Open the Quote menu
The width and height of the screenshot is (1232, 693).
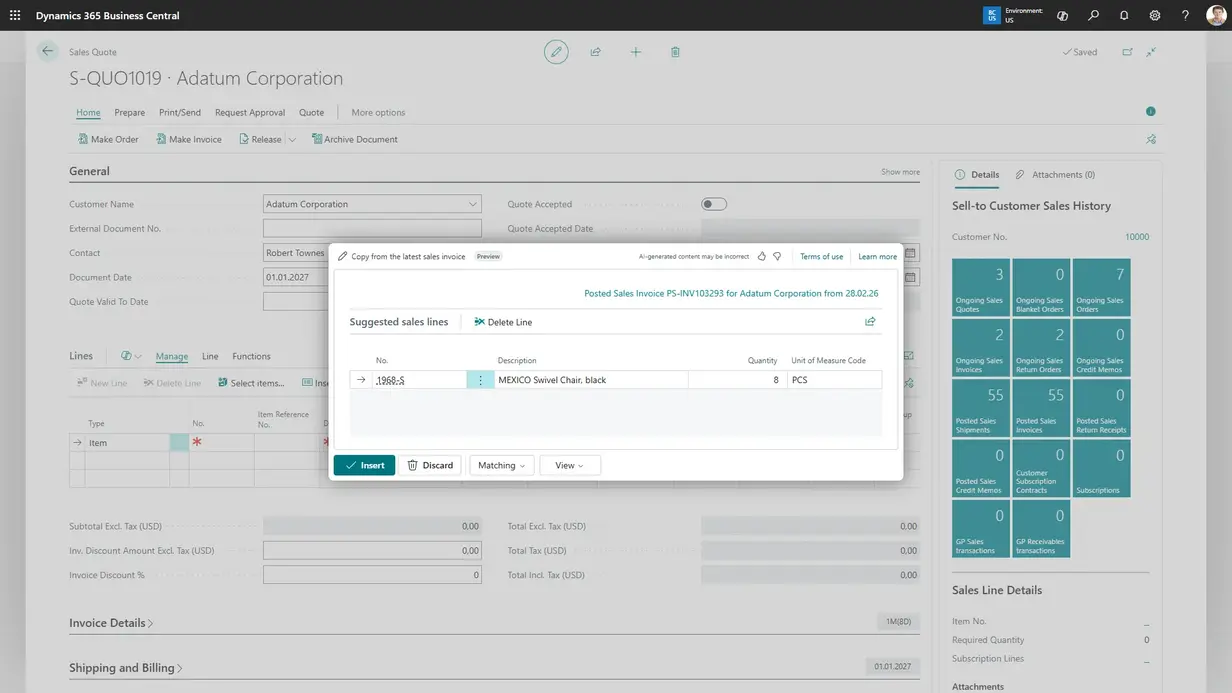click(x=311, y=112)
